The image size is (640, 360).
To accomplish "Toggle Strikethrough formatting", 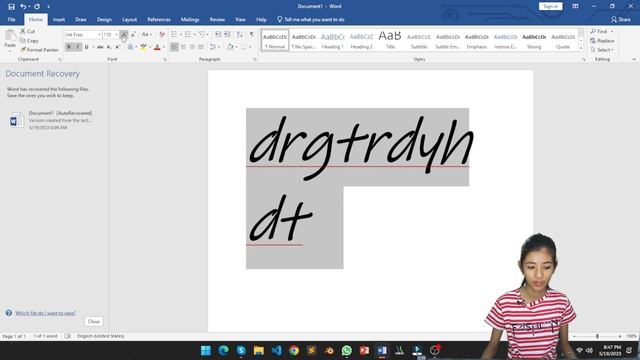I will [x=100, y=47].
